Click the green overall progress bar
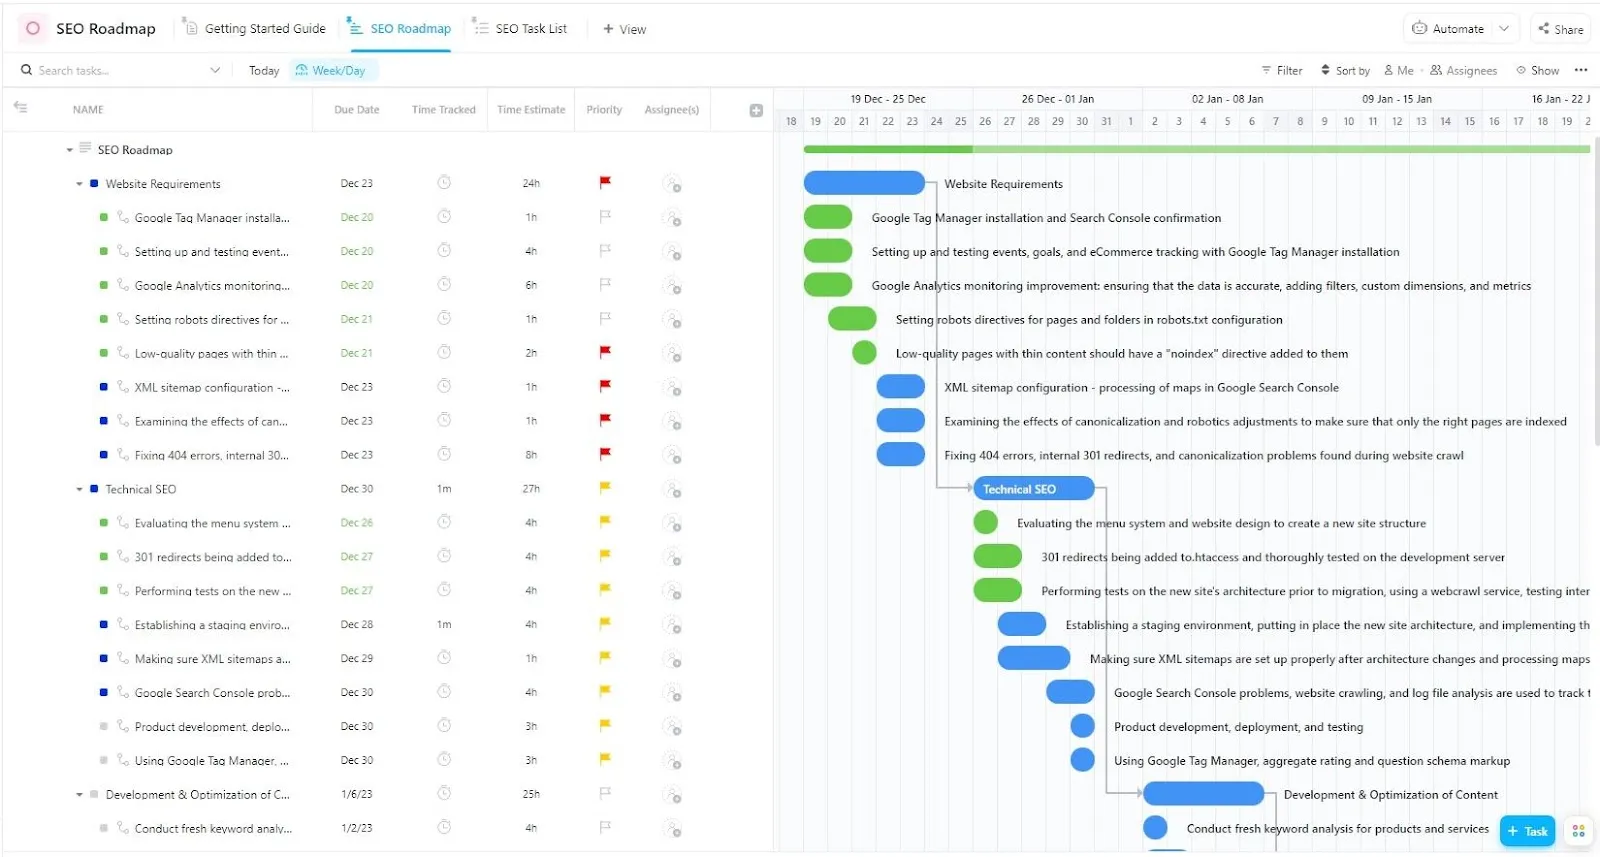 point(1196,149)
